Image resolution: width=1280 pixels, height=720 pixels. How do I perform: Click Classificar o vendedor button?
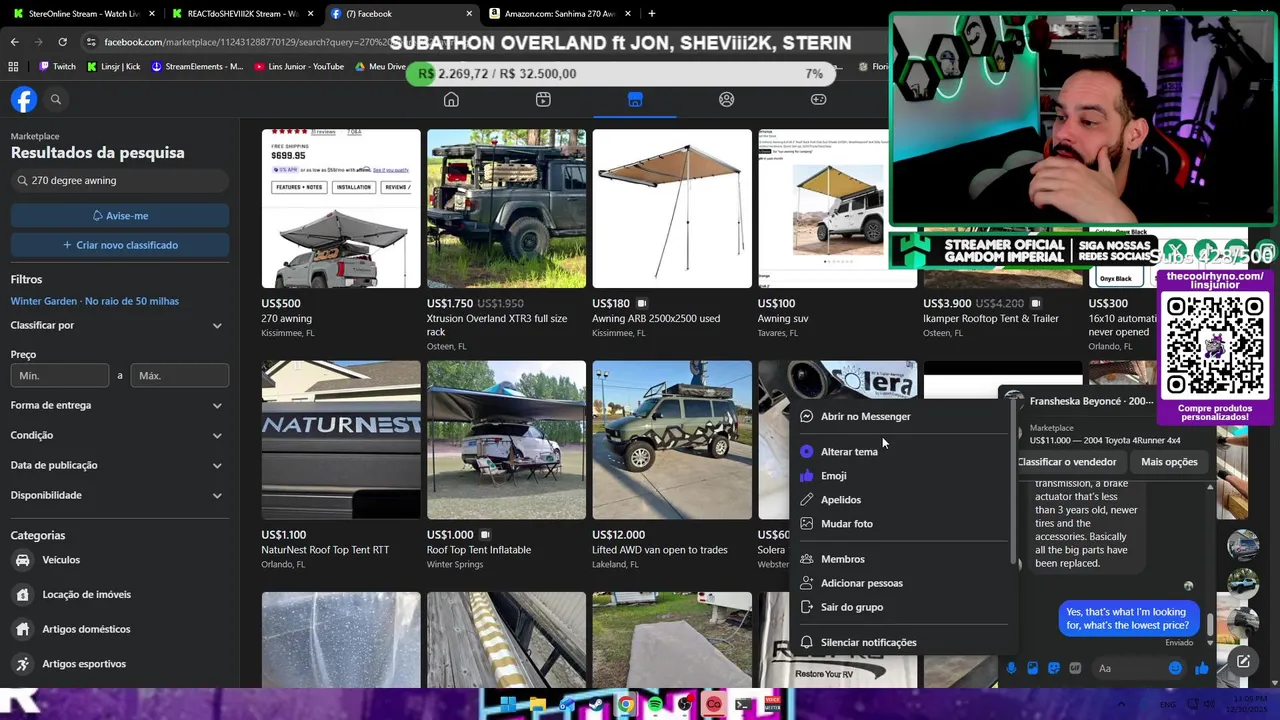(x=1067, y=462)
